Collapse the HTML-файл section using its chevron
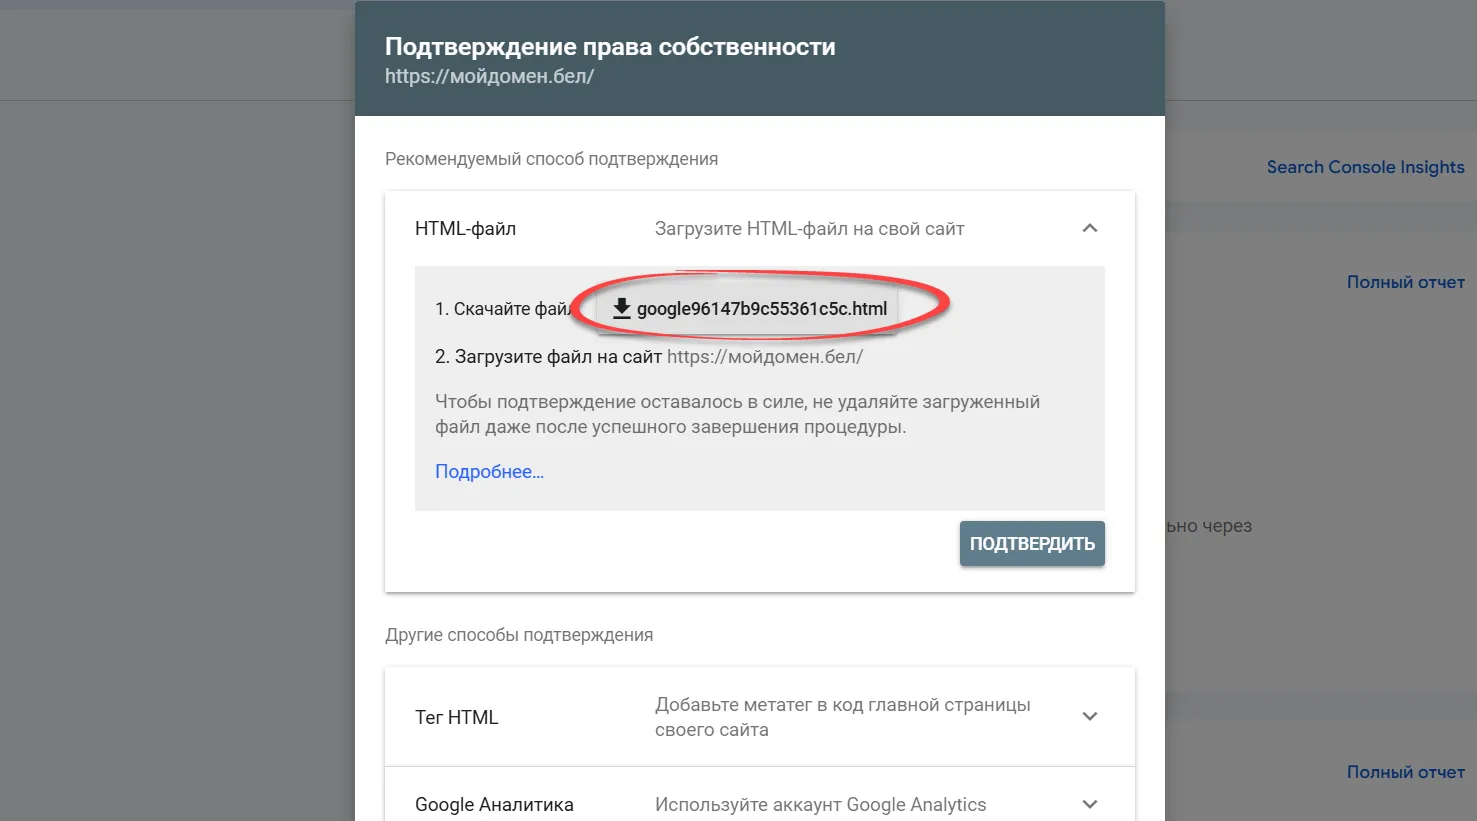Viewport: 1477px width, 821px height. tap(1090, 229)
